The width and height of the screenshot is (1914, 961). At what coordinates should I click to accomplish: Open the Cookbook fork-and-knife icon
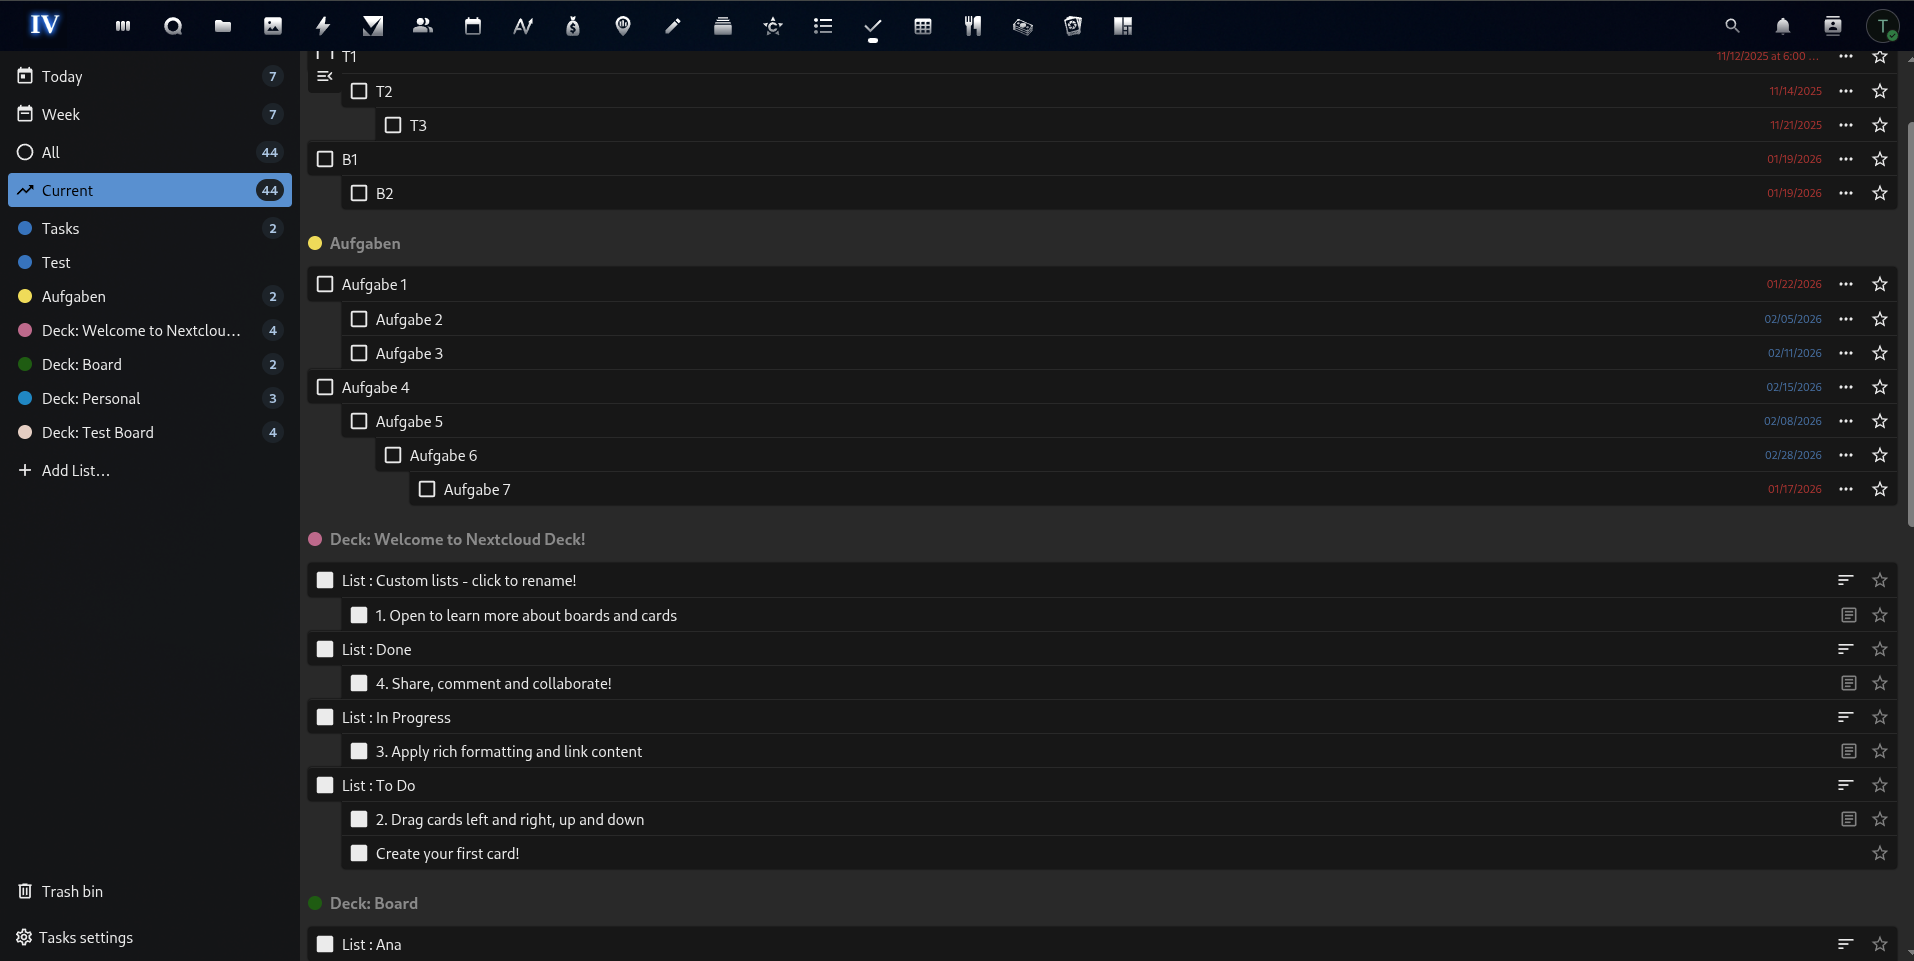[x=972, y=25]
